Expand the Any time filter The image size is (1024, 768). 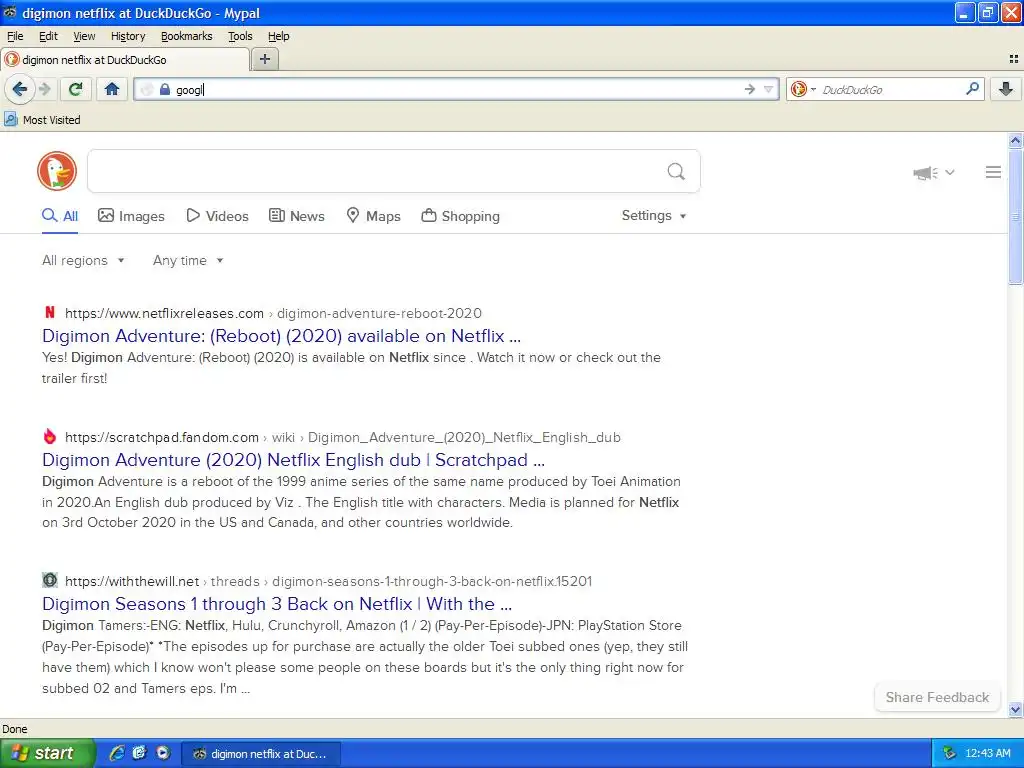[188, 260]
